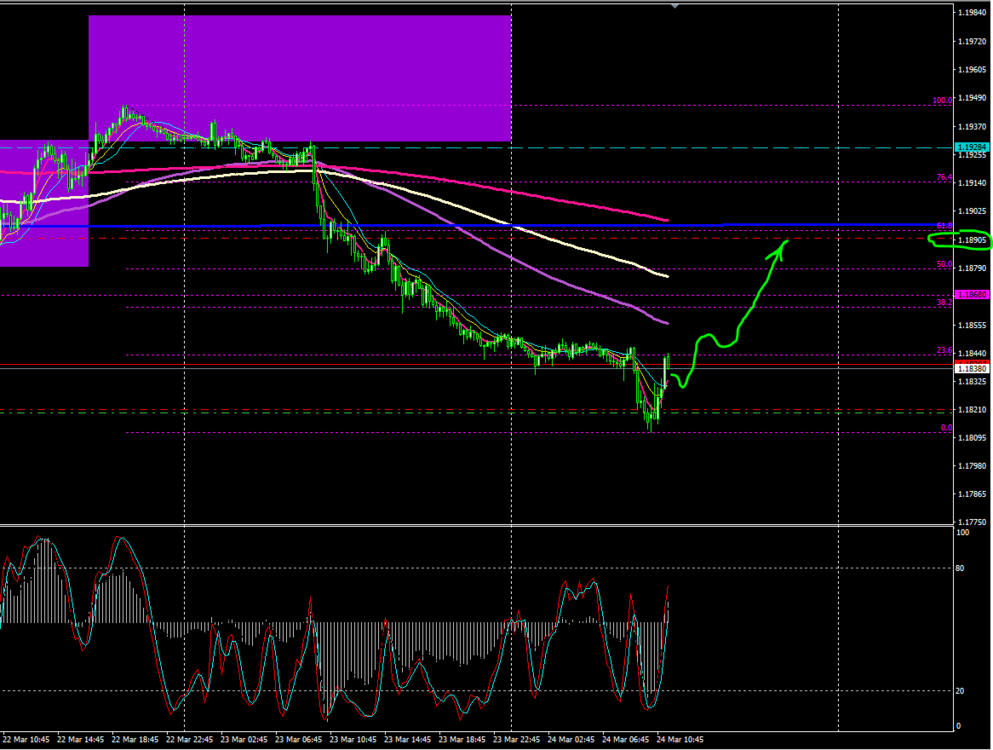
Task: Click the 22 Mar 10:45 time label
Action: [x=26, y=739]
